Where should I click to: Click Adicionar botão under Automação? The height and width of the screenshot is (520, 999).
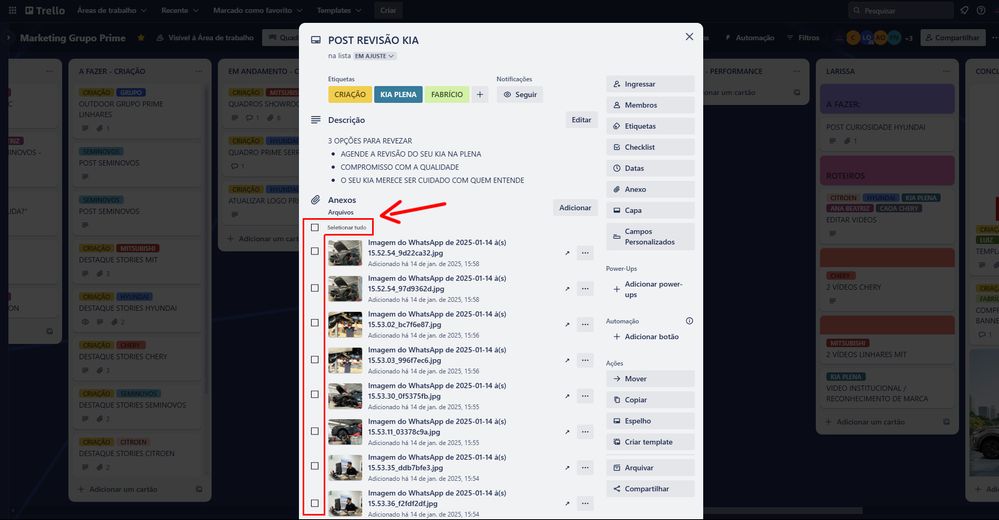pos(650,336)
